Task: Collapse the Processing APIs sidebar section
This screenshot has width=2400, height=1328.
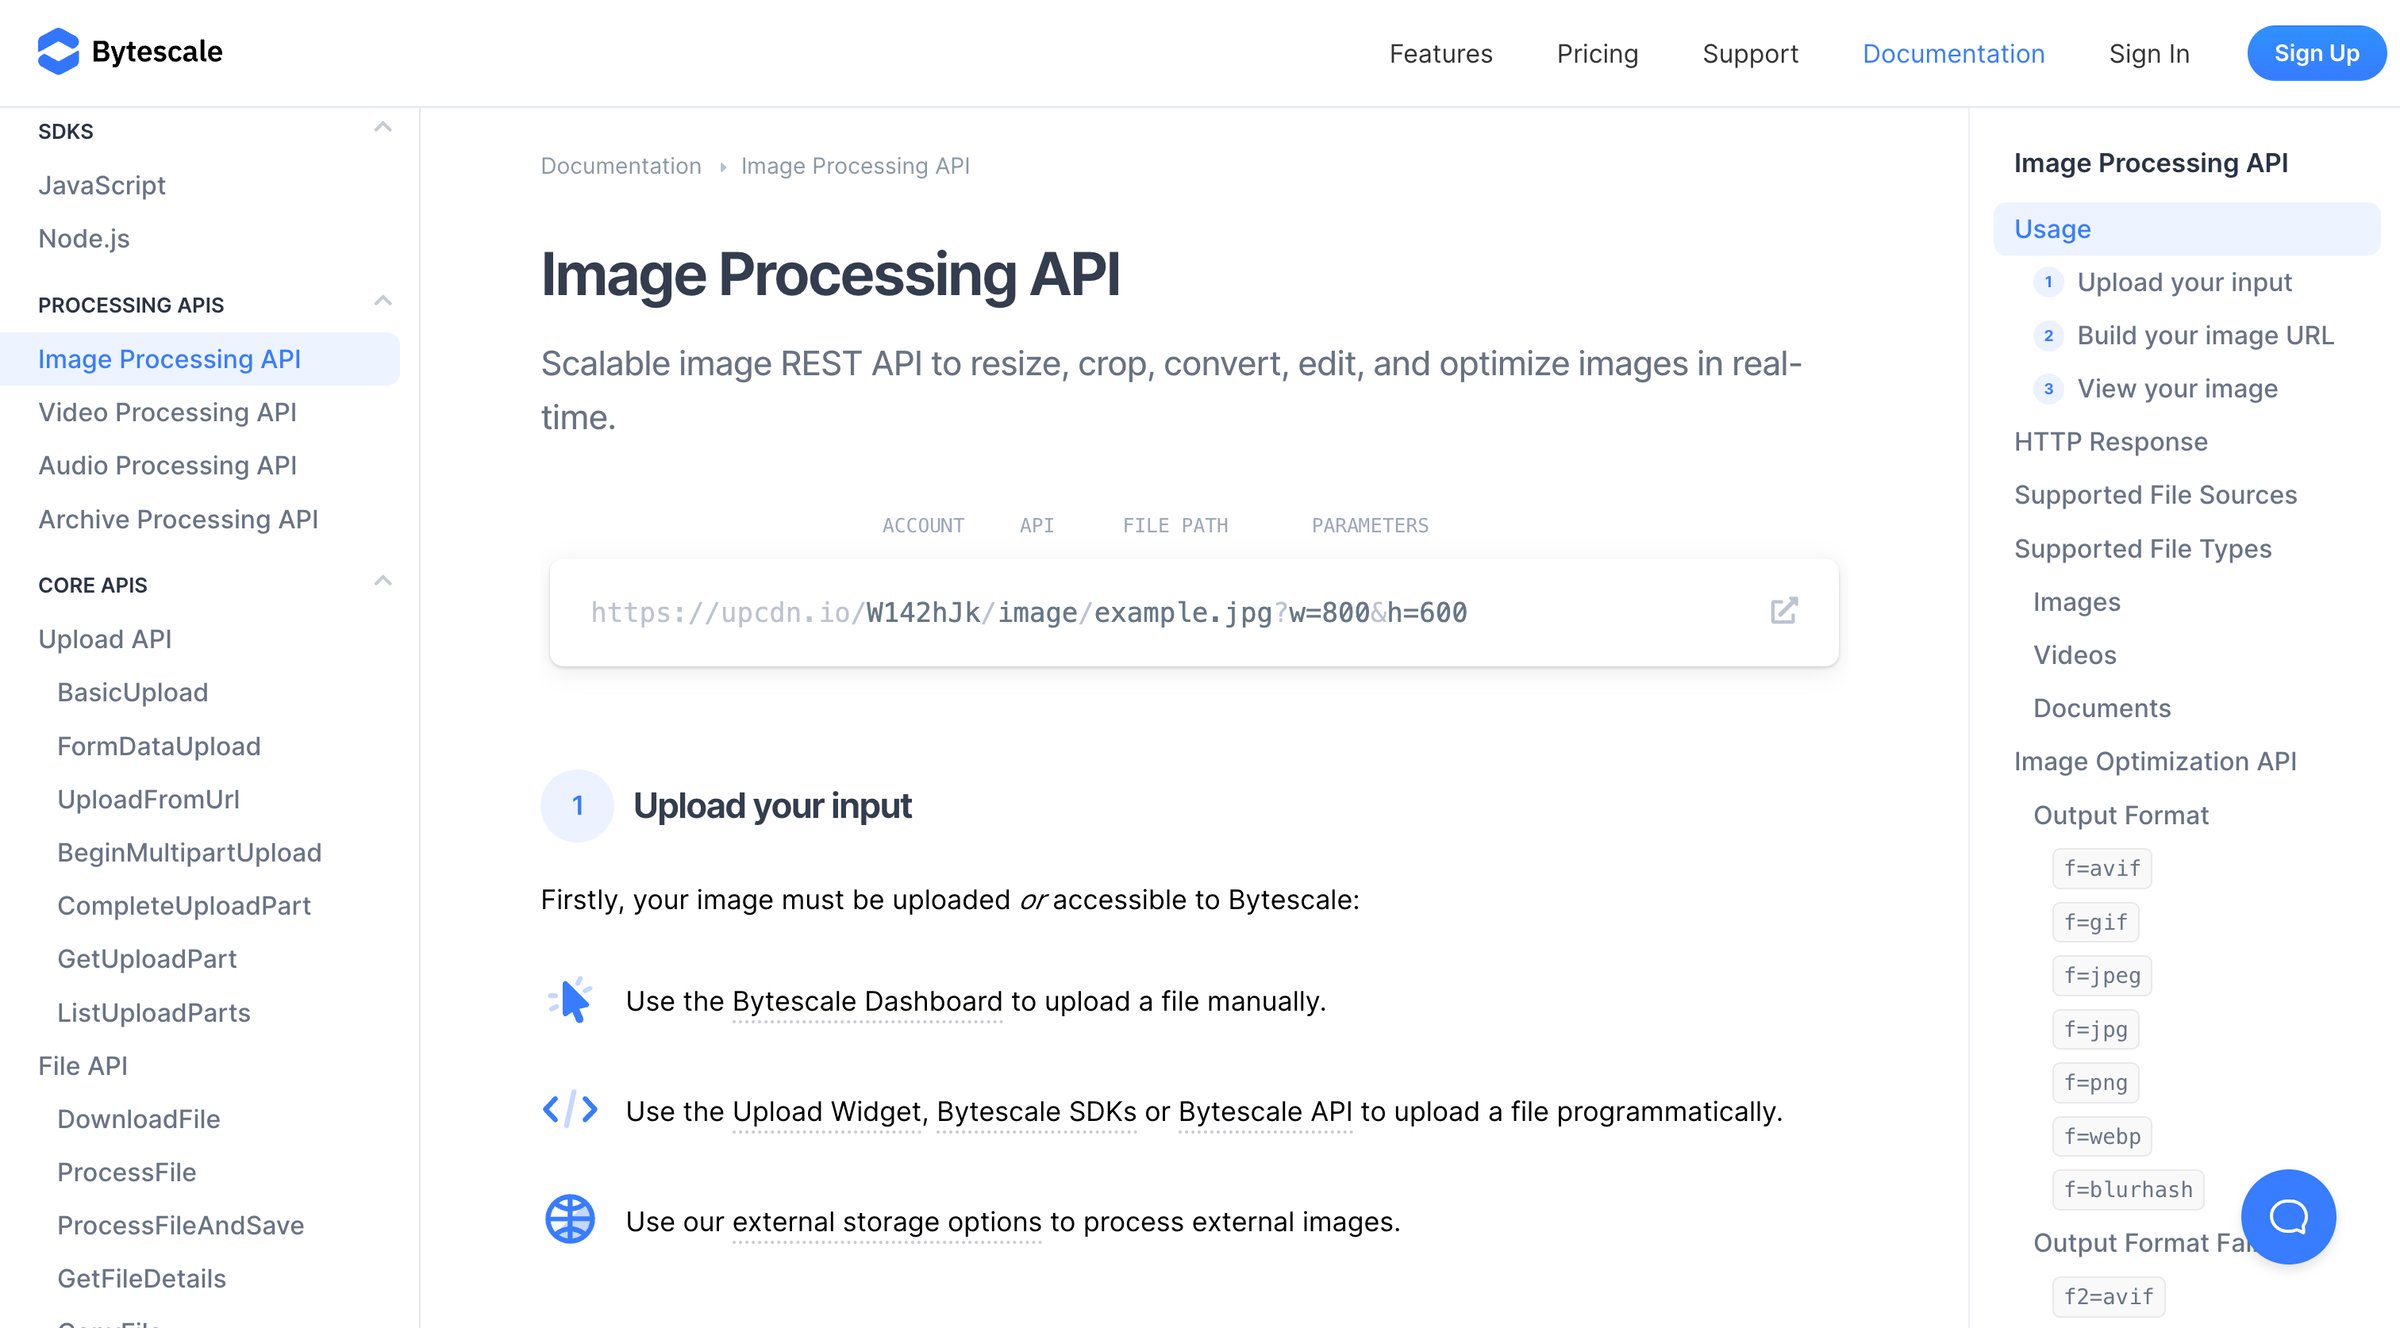Action: tap(382, 301)
